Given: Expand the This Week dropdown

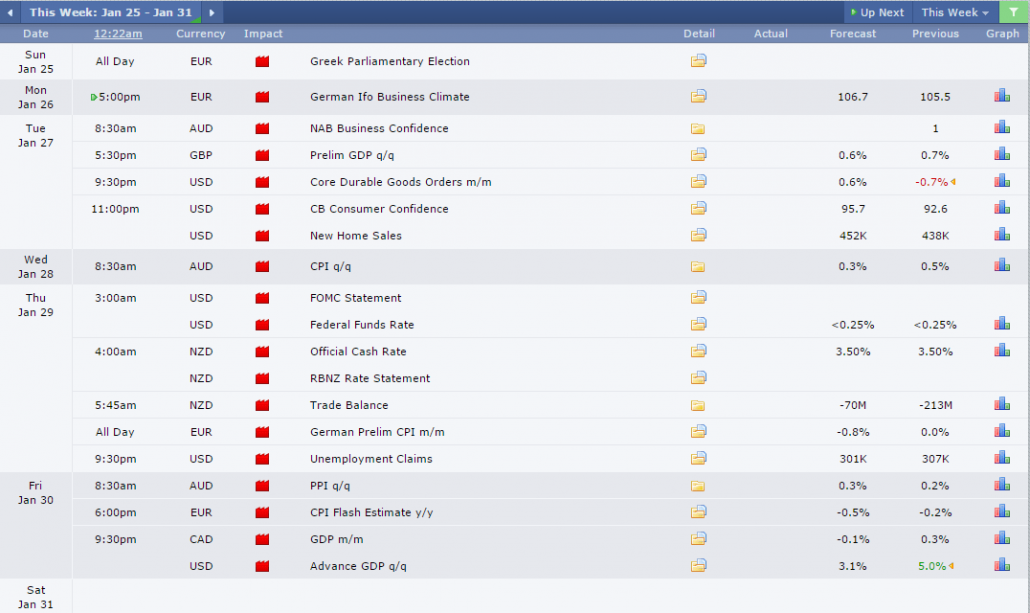Looking at the screenshot, I should [x=955, y=12].
